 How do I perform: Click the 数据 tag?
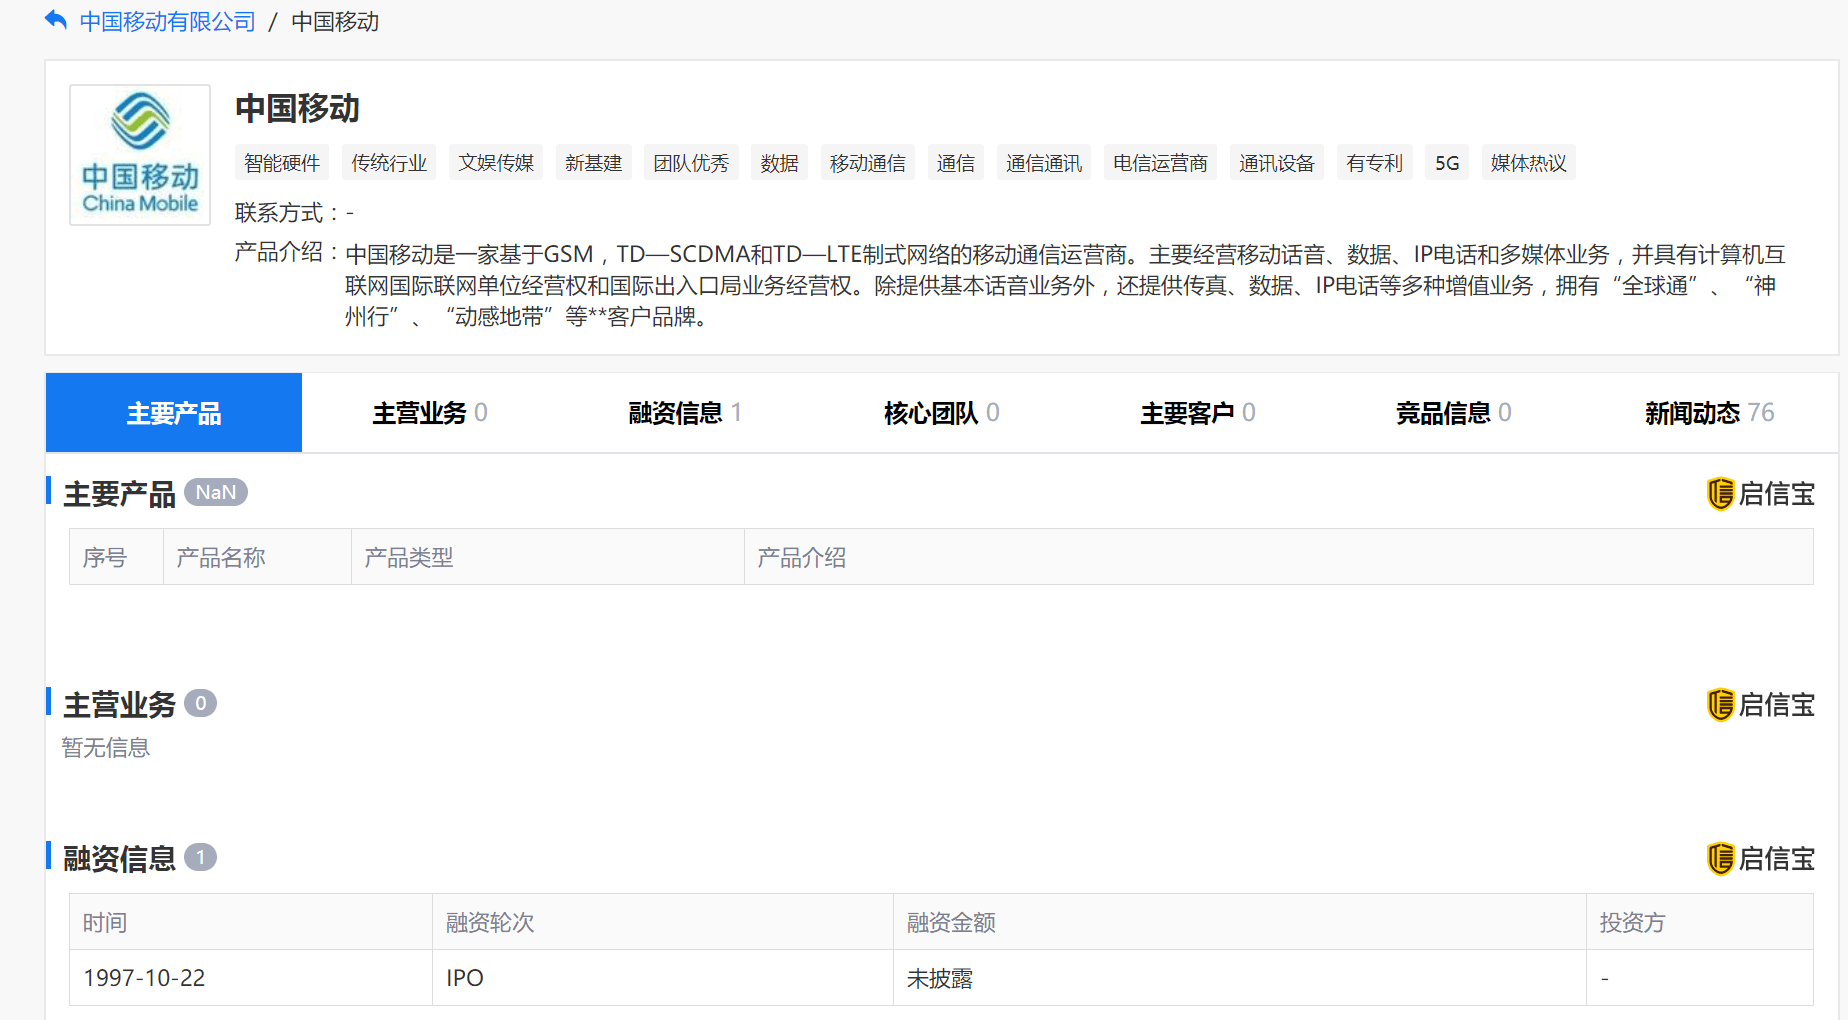pyautogui.click(x=779, y=163)
